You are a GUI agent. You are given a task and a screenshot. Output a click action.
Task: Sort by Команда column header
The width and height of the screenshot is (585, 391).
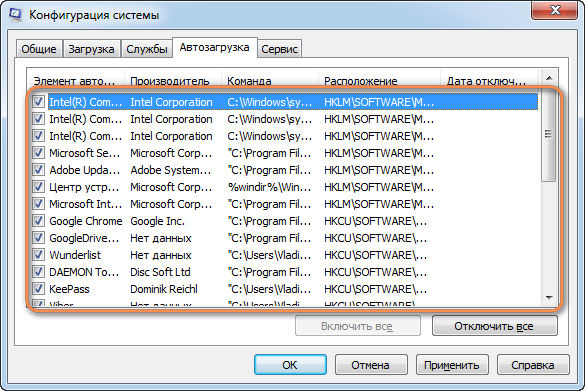click(270, 80)
